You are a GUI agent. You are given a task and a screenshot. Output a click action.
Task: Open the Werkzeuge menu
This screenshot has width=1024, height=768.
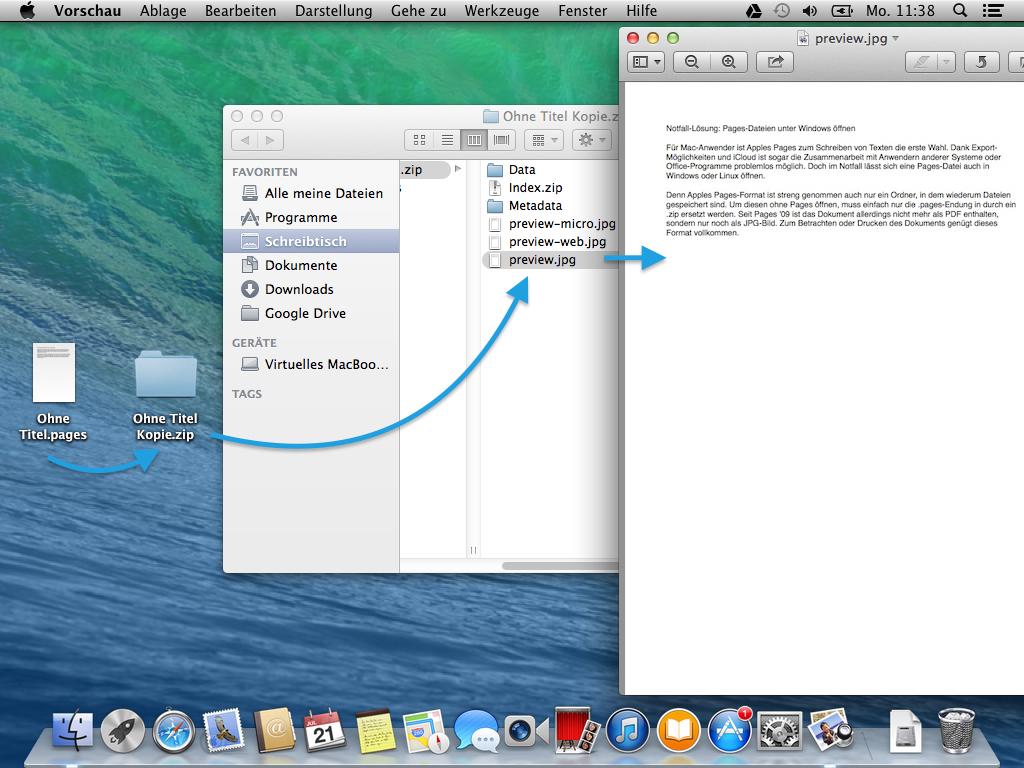click(x=502, y=10)
